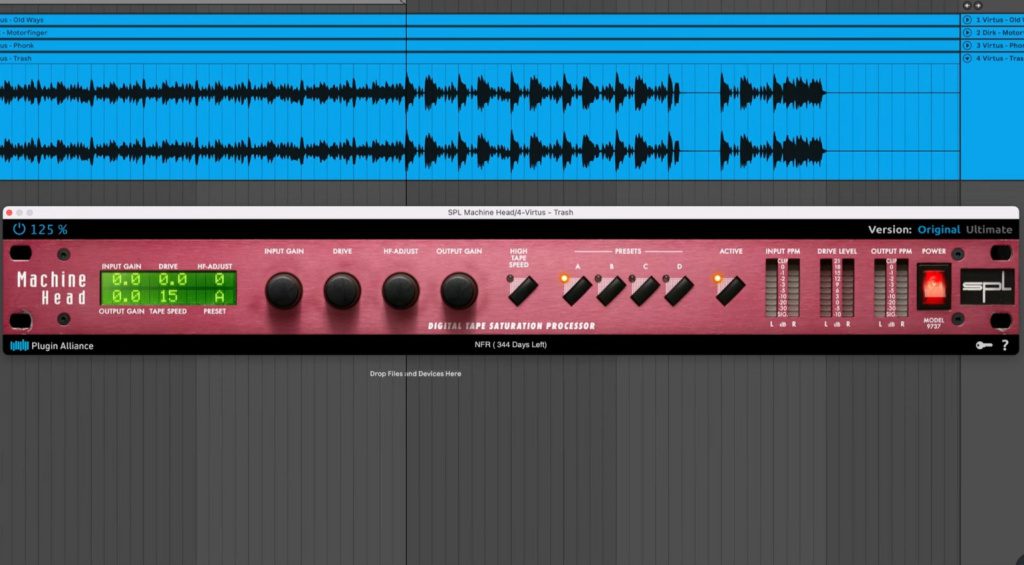Click the 125 % zoom scale text
Viewport: 1024px width, 565px height.
pos(49,230)
